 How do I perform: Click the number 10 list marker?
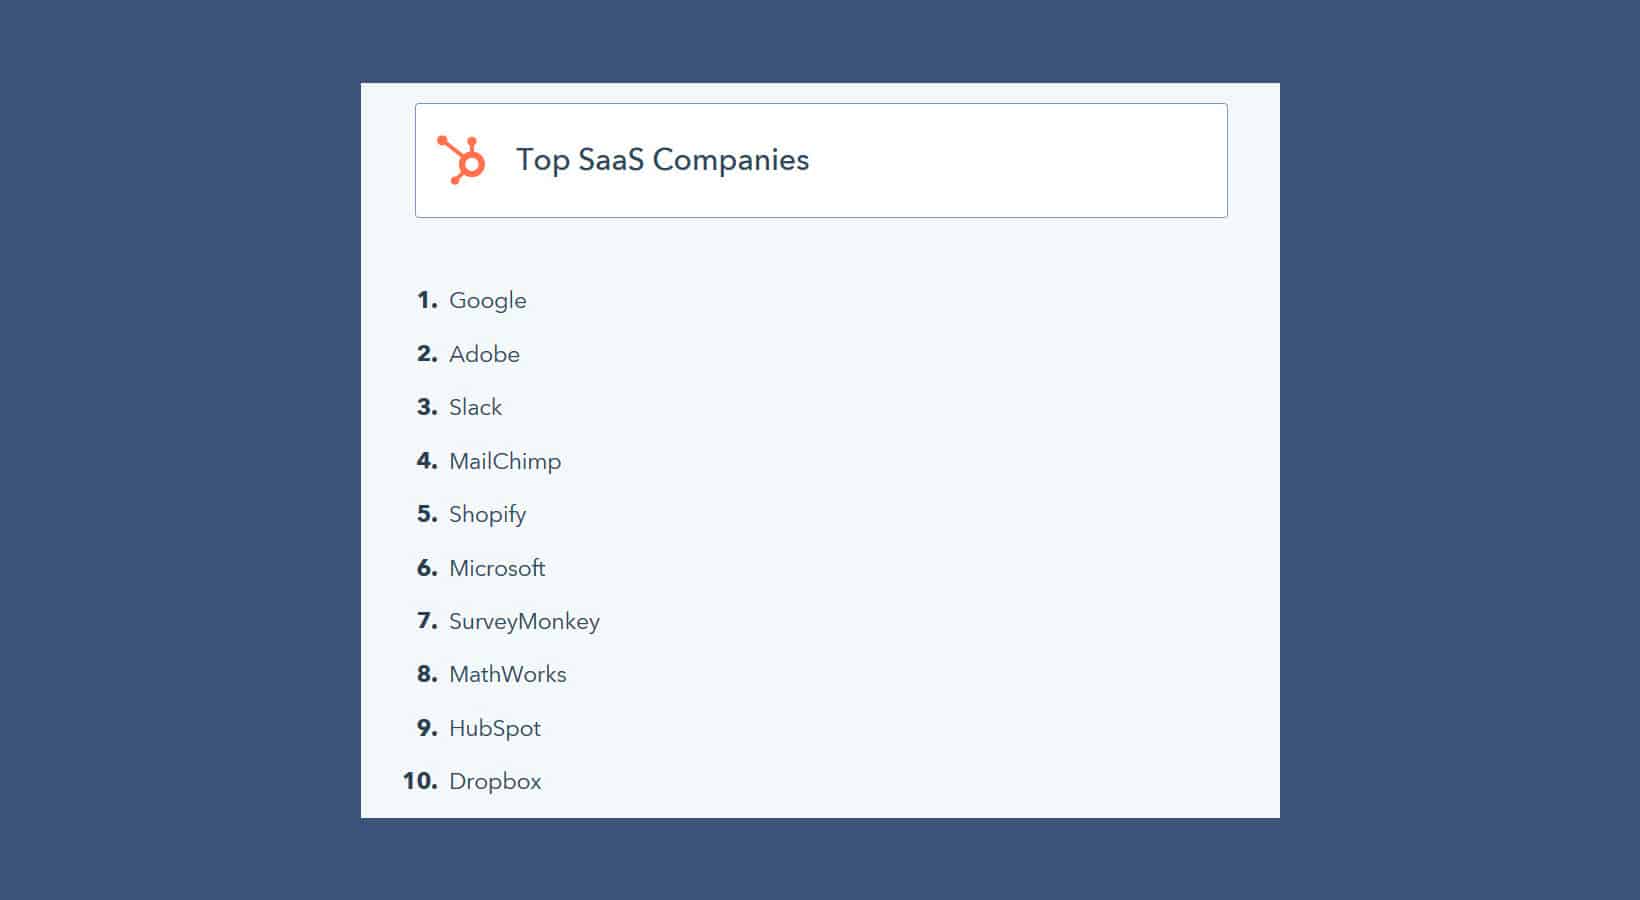pos(420,781)
